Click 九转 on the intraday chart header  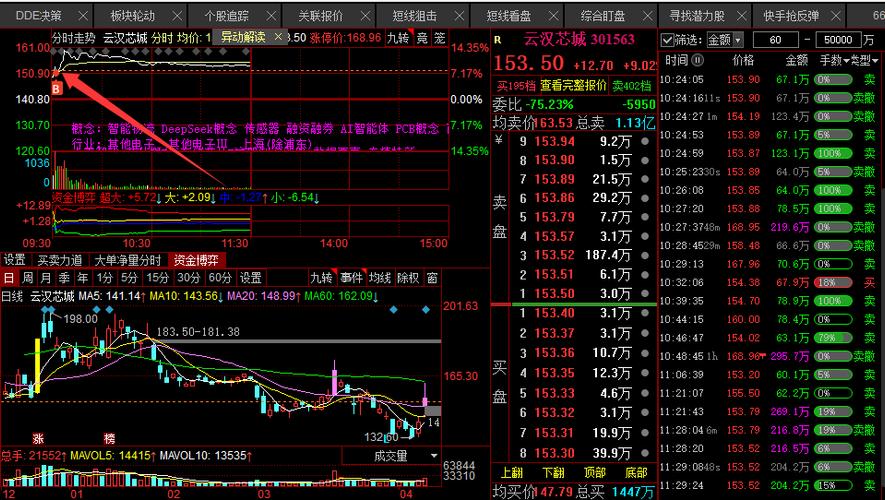click(x=398, y=38)
